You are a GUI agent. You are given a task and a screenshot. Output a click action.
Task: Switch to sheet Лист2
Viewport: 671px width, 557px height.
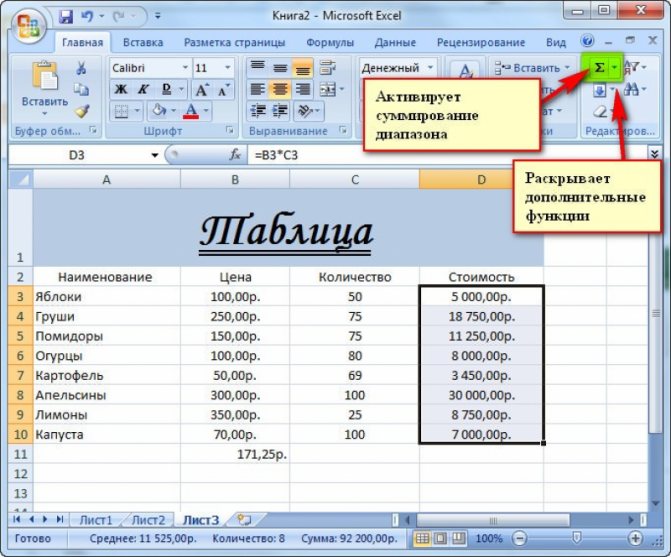pyautogui.click(x=148, y=520)
